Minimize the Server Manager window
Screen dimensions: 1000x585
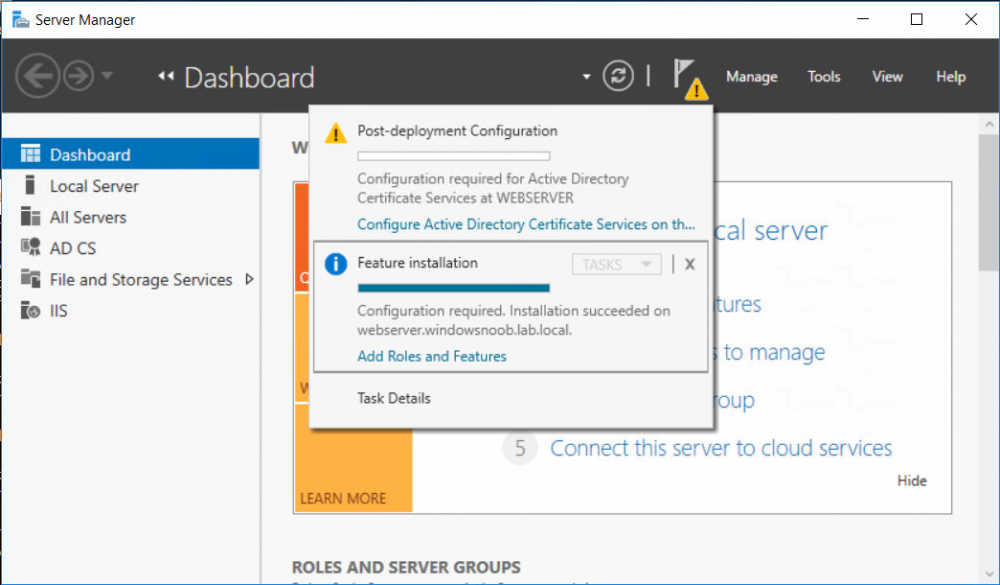coord(862,20)
